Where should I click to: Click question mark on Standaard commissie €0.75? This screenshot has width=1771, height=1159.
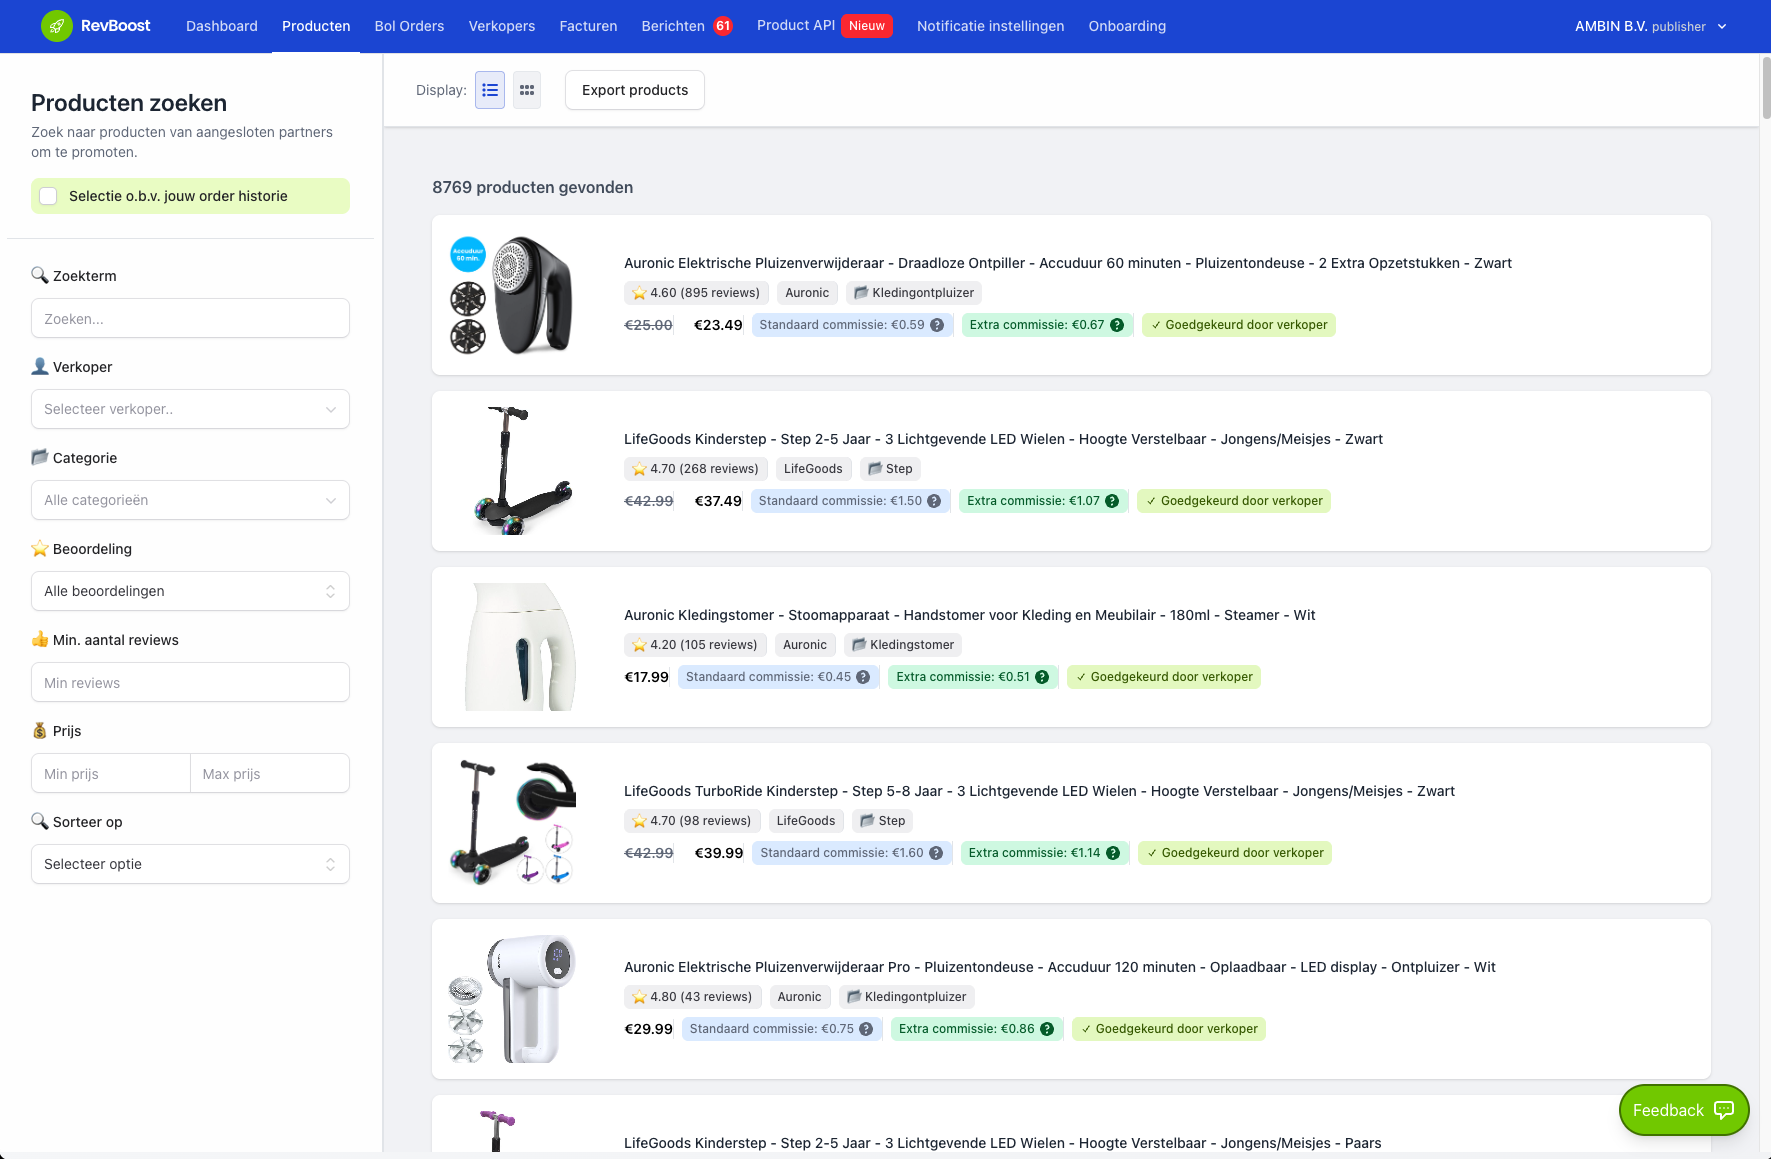[x=865, y=1028]
